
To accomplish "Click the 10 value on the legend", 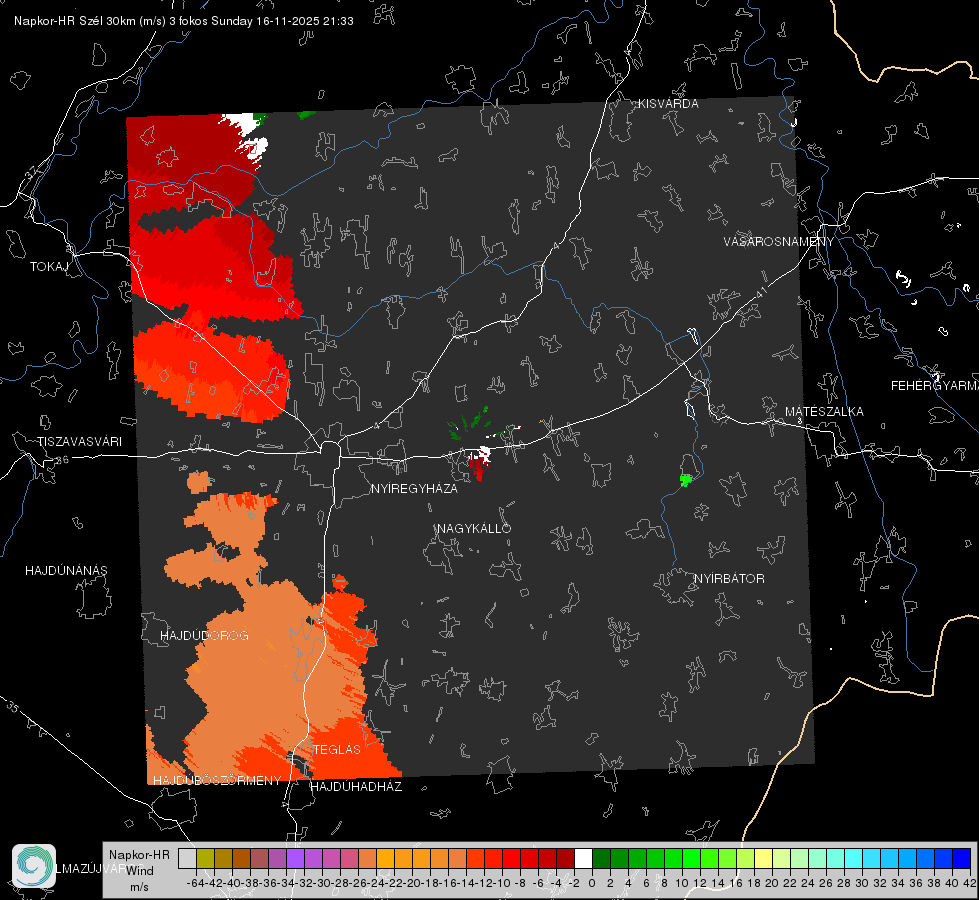I will (x=682, y=883).
